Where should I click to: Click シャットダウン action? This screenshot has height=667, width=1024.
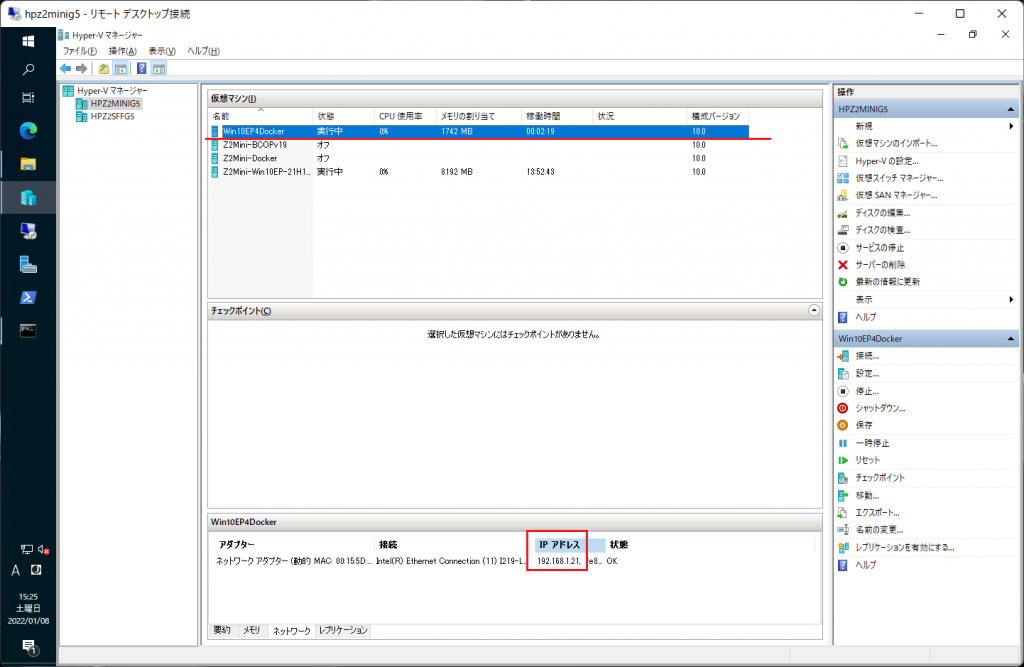point(880,408)
